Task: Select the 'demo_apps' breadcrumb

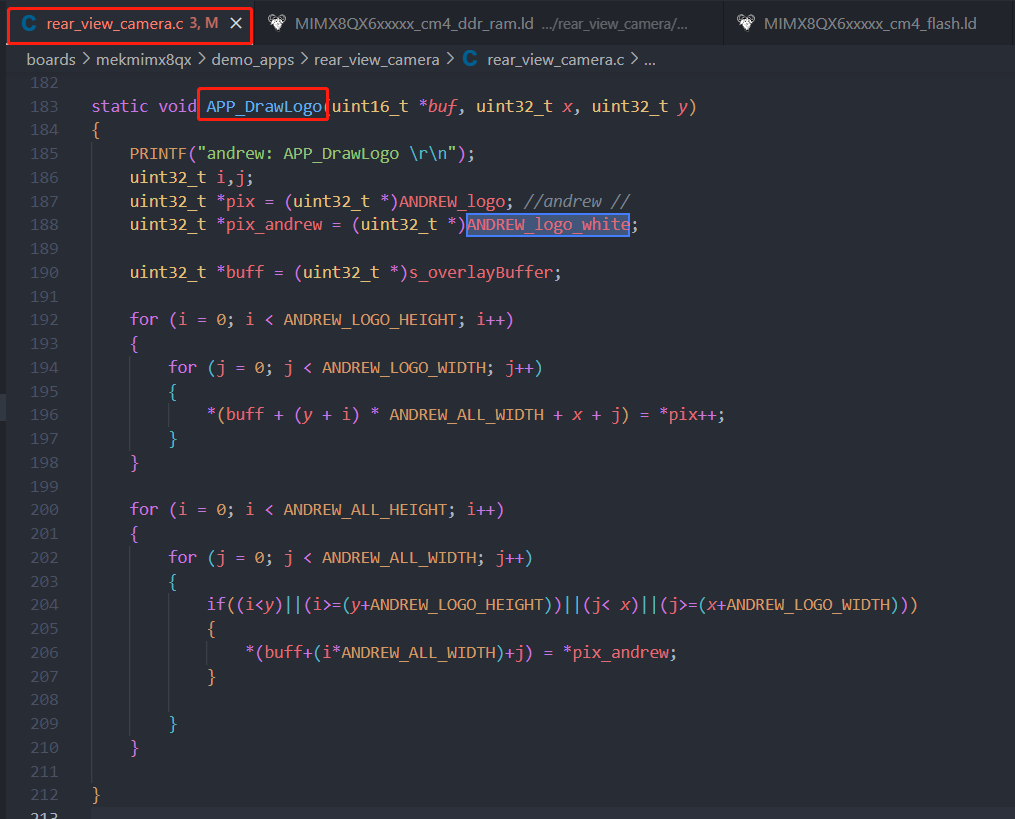Action: click(252, 60)
